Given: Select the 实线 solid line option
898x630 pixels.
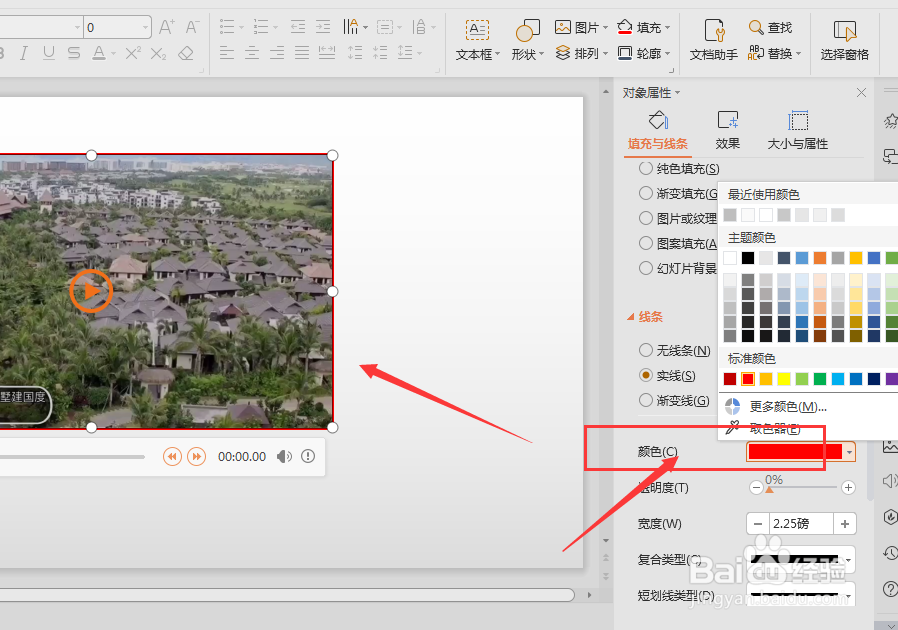Looking at the screenshot, I should (x=645, y=375).
